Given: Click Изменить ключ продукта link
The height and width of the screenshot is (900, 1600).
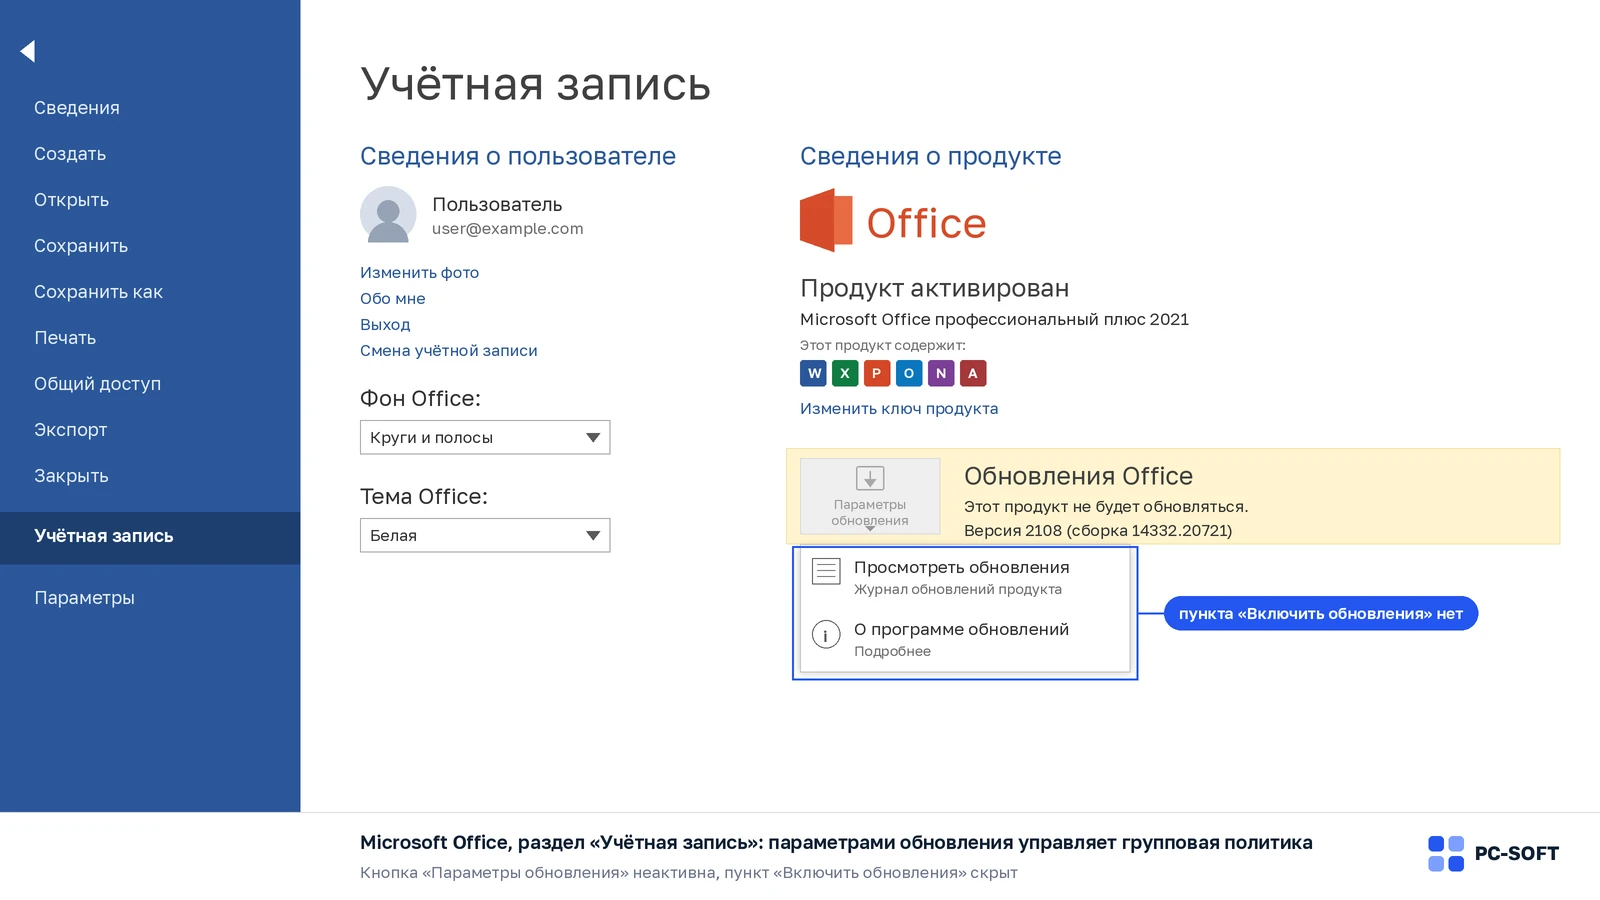Looking at the screenshot, I should [x=899, y=408].
